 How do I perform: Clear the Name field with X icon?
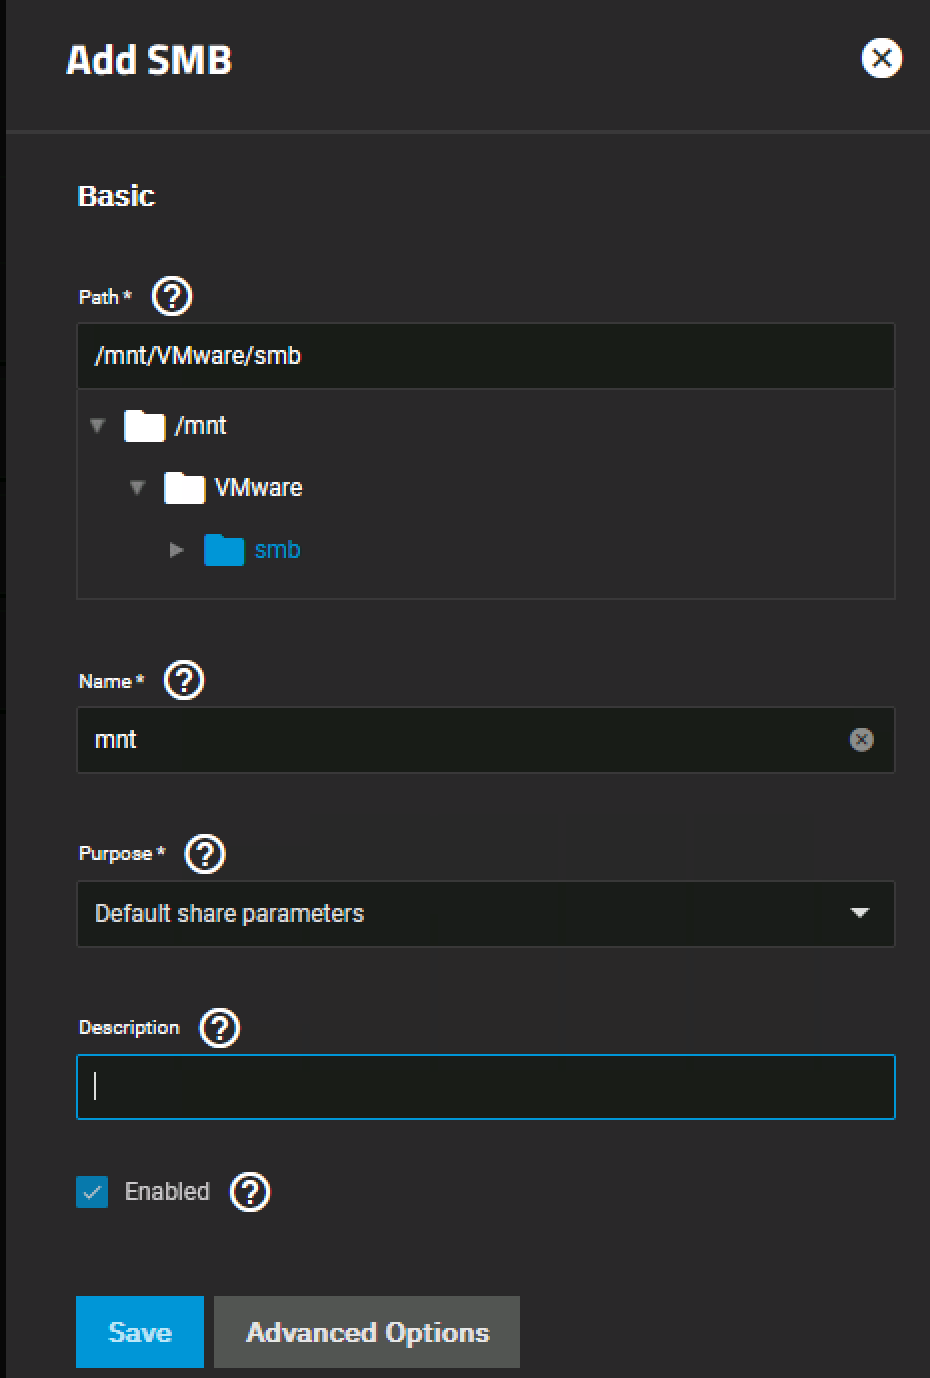(861, 740)
